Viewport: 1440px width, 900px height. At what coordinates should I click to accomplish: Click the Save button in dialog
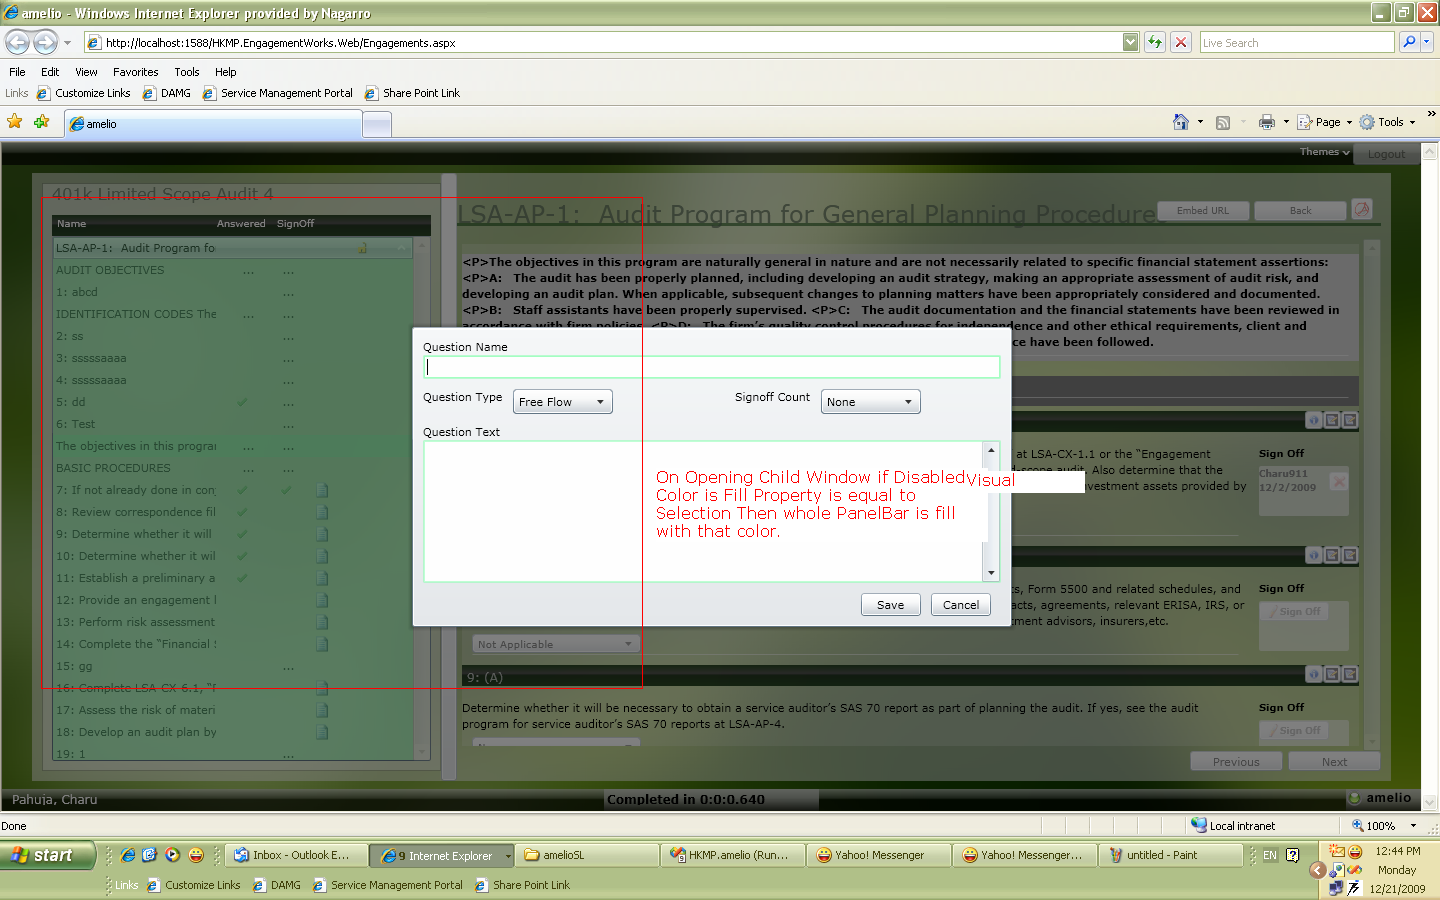click(890, 605)
